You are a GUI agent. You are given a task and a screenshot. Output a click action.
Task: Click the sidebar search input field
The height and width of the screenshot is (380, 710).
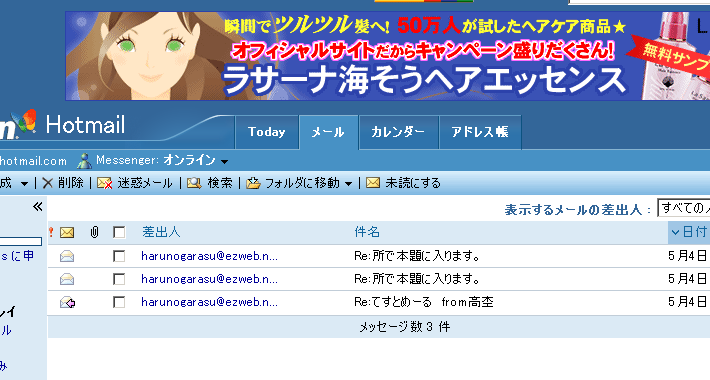pos(20,241)
